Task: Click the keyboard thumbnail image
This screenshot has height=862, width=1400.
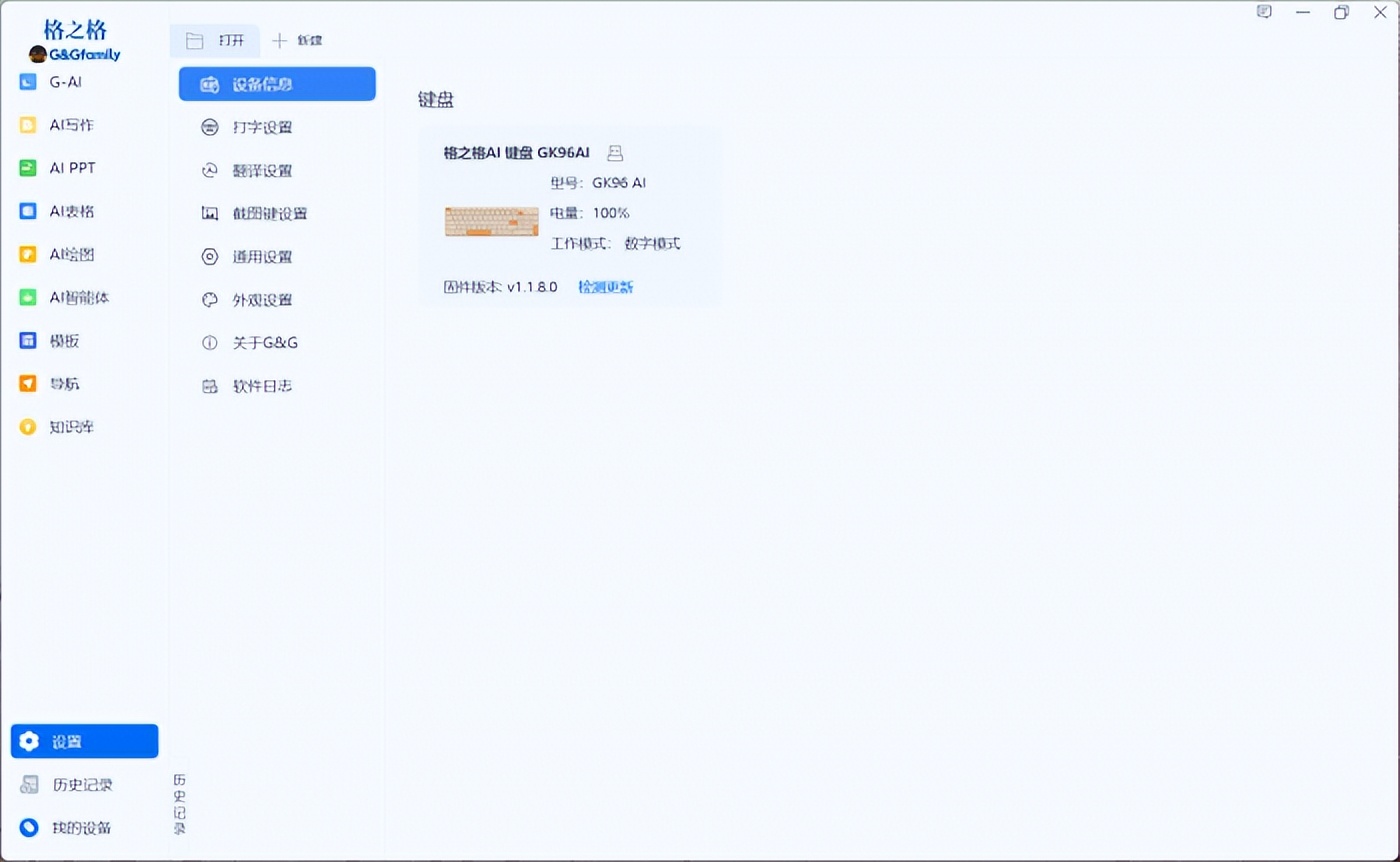Action: pos(491,221)
